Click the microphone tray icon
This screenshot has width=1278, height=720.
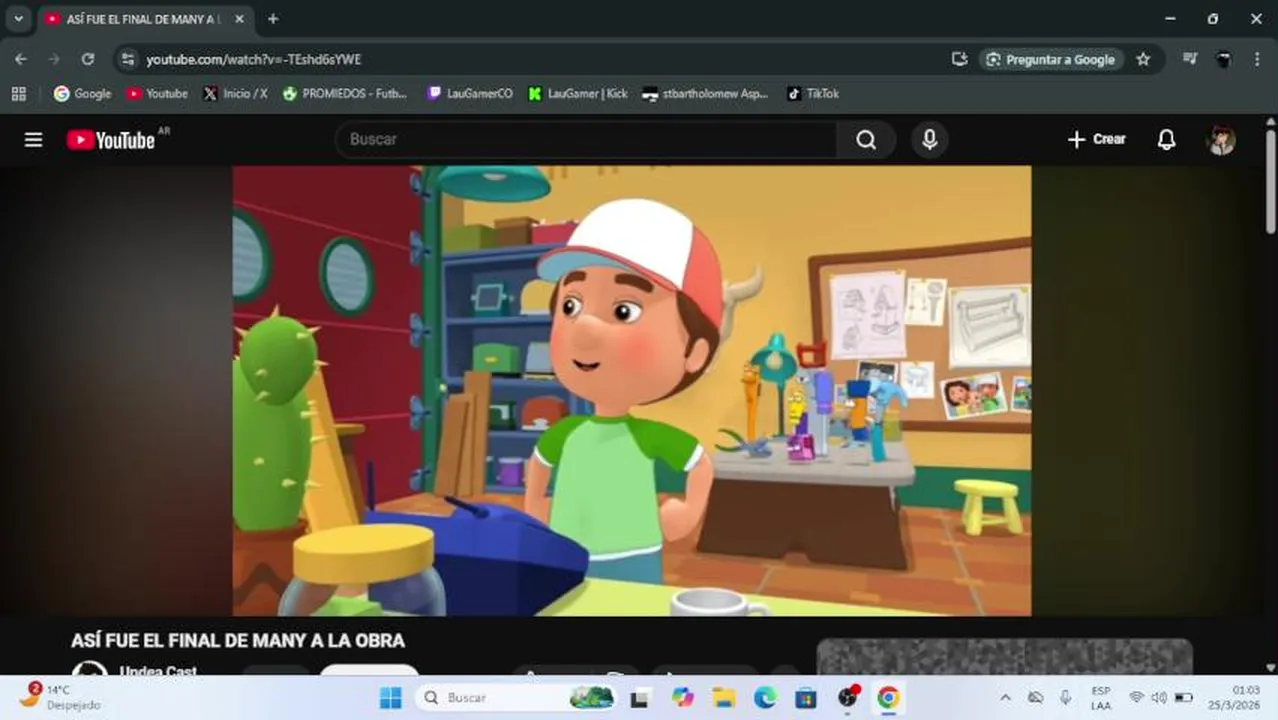click(x=1066, y=698)
